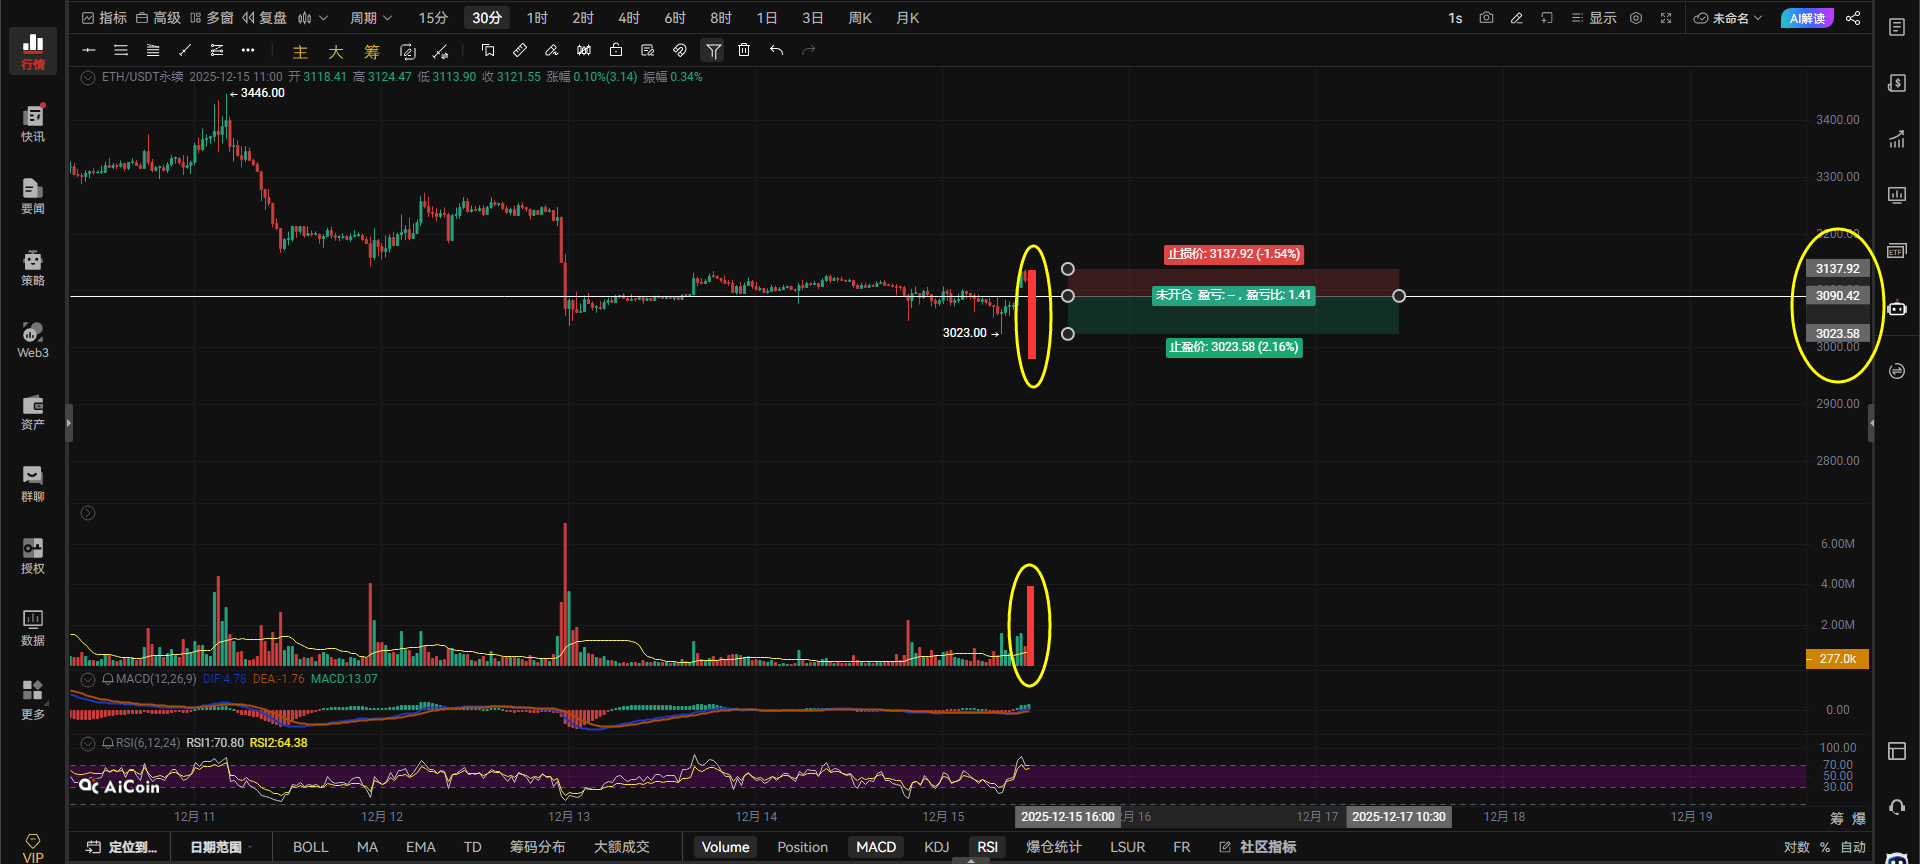
Task: Toggle the RSI indicator
Action: (987, 847)
